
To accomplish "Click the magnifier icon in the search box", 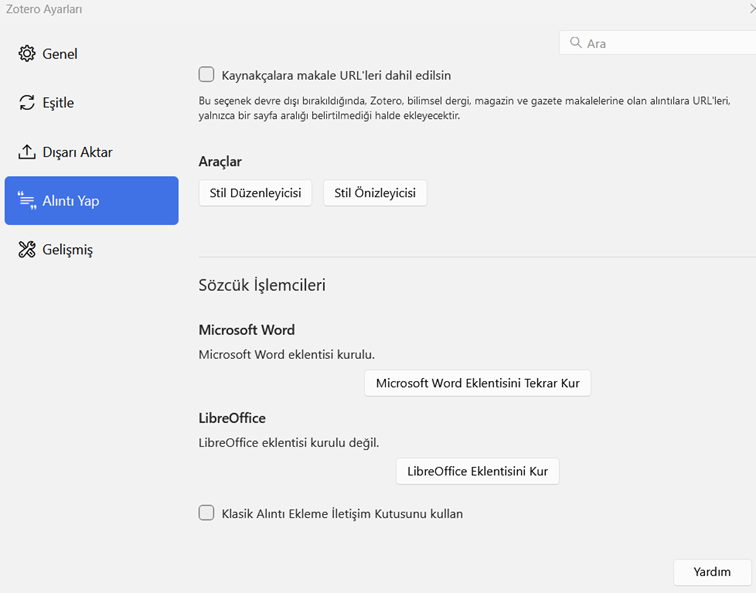I will pos(576,43).
